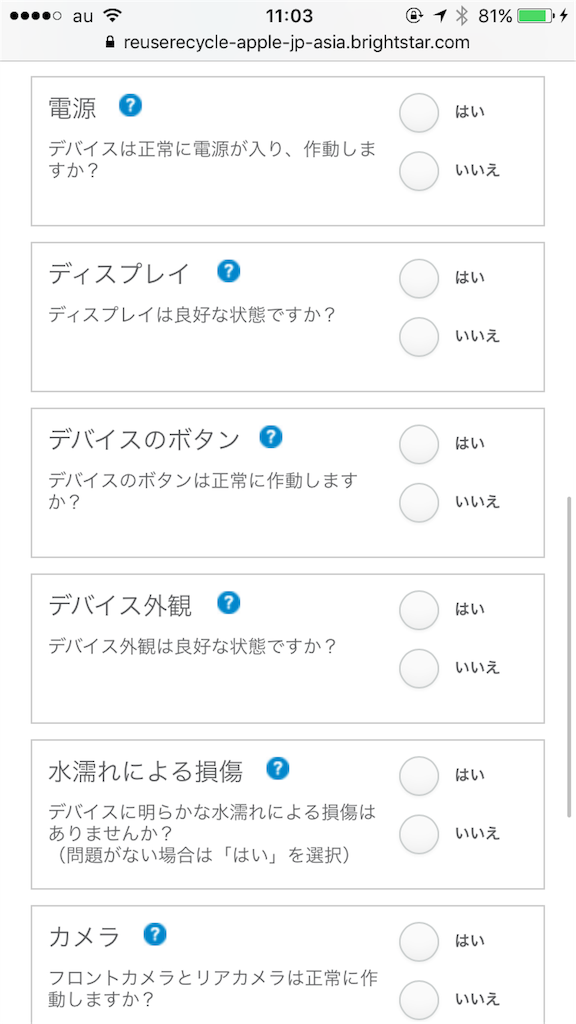576x1024 pixels.
Task: Select いいえ for 電源 question
Action: pos(419,171)
